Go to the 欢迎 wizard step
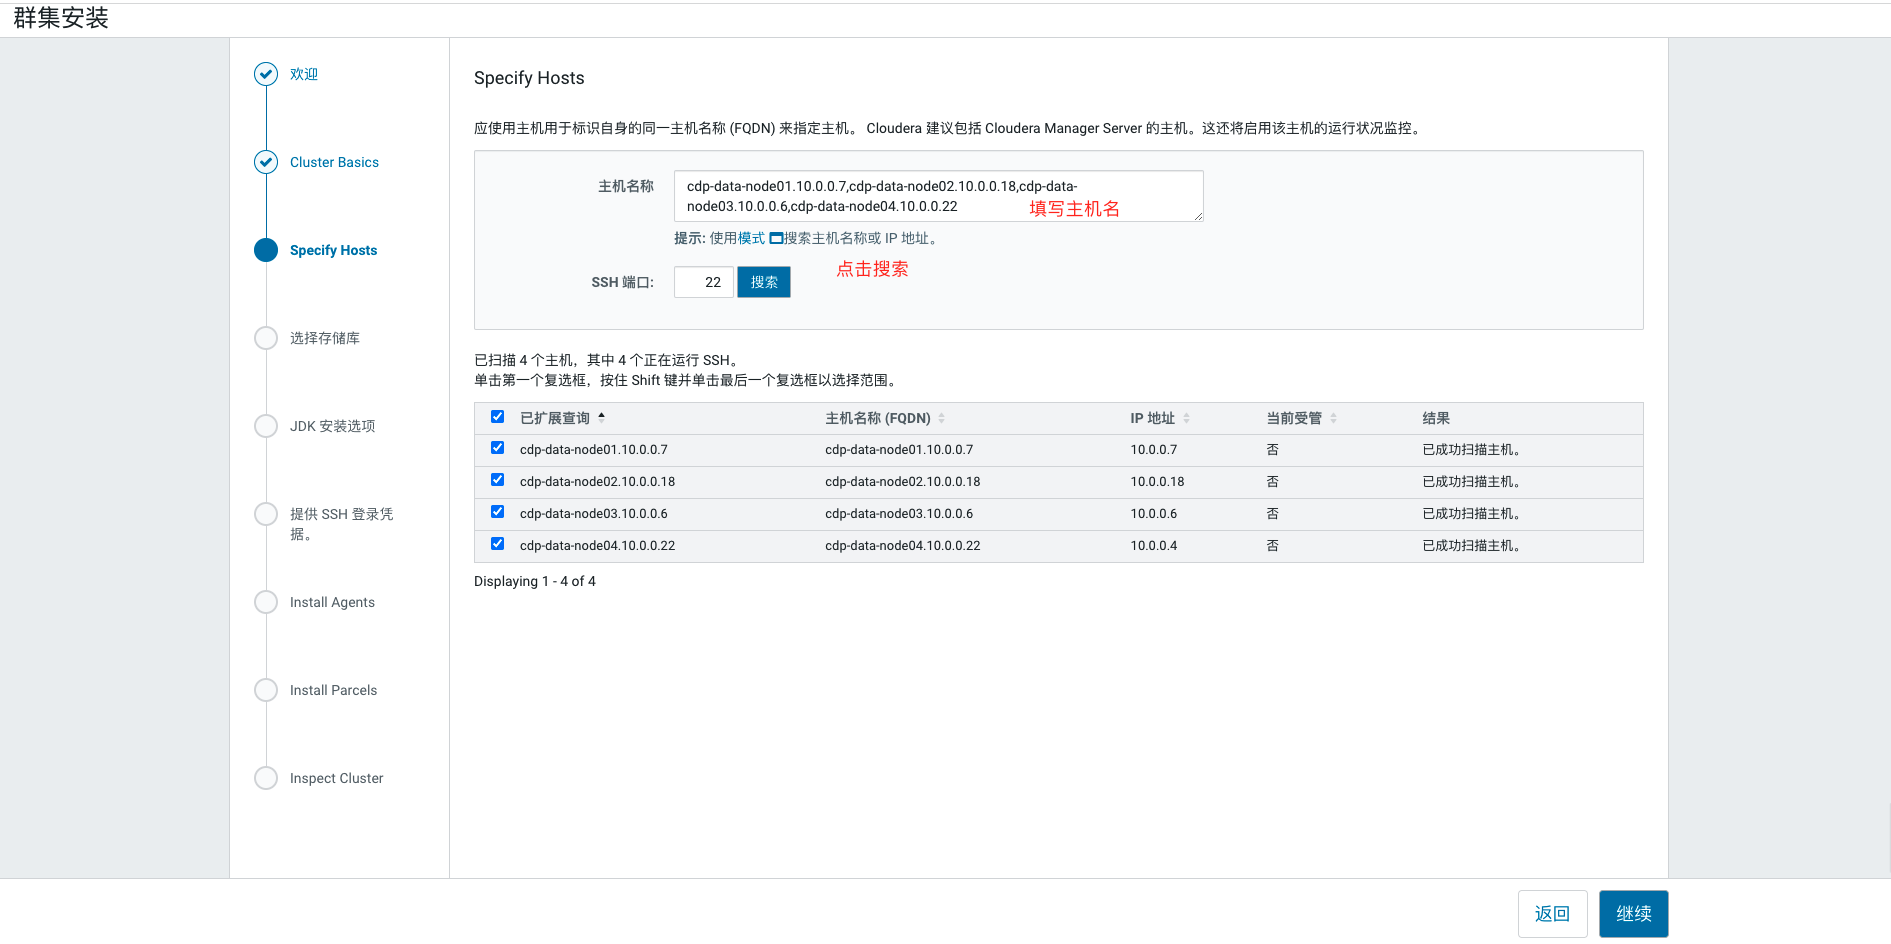This screenshot has width=1891, height=944. pyautogui.click(x=304, y=74)
